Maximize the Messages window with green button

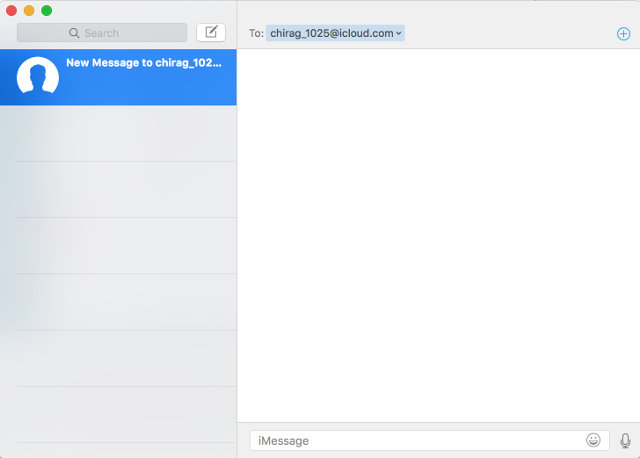click(x=47, y=10)
